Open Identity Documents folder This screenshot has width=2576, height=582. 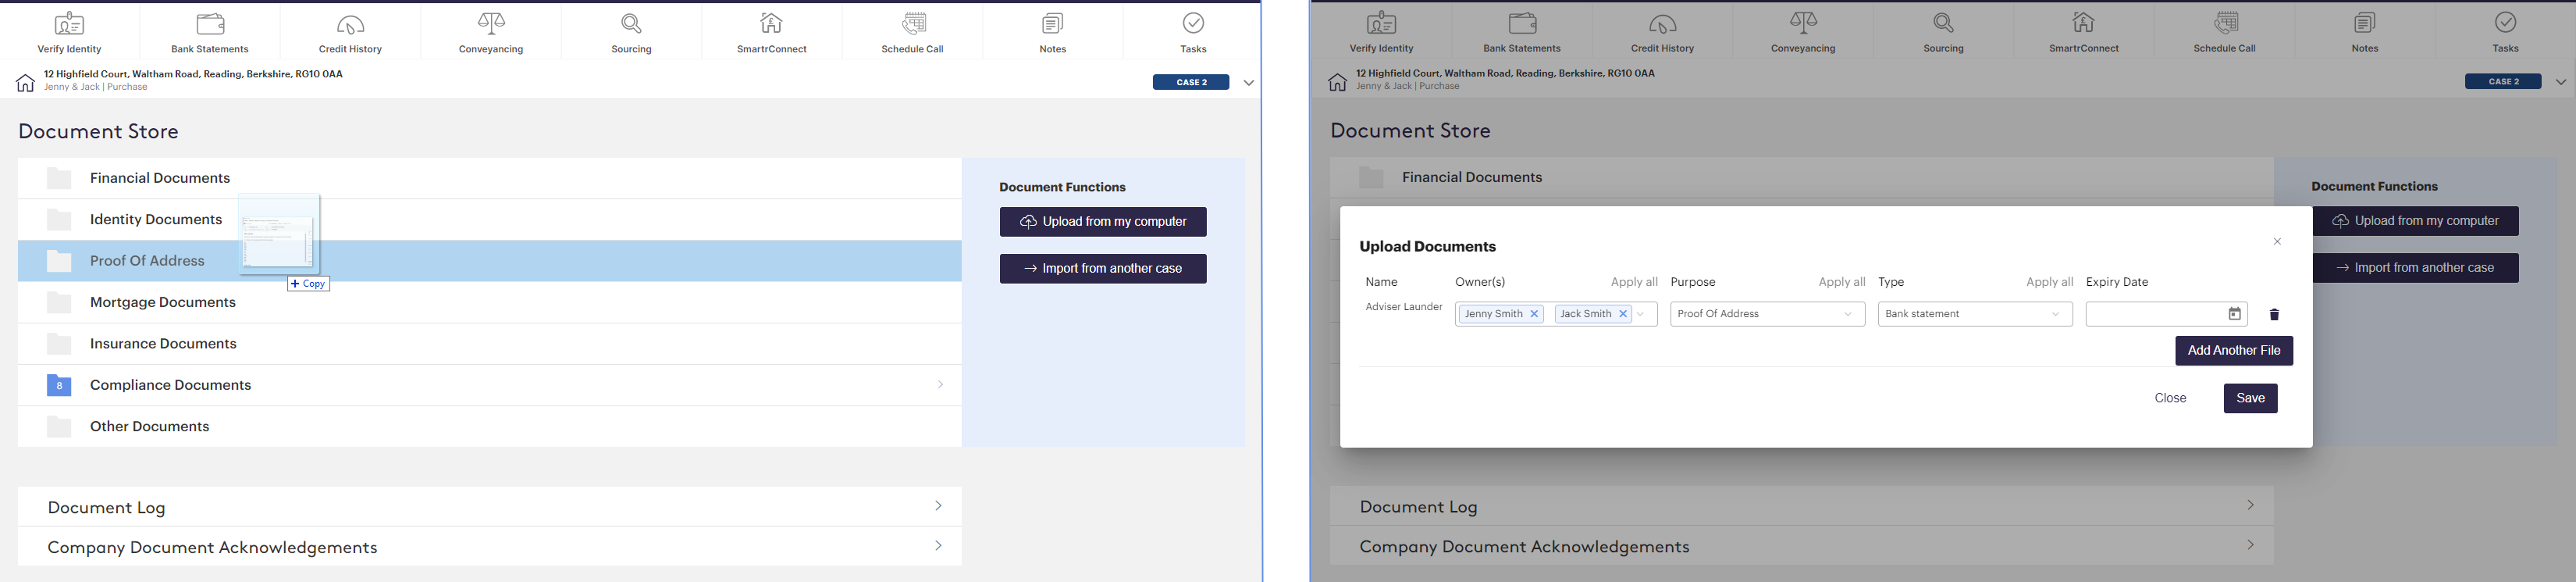click(x=490, y=219)
